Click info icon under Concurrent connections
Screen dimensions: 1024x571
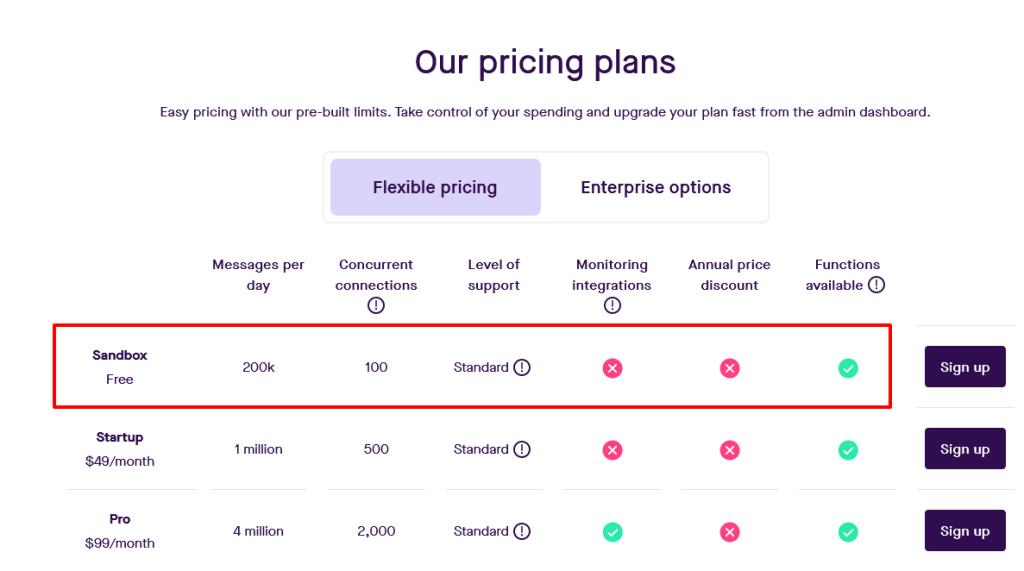tap(376, 306)
